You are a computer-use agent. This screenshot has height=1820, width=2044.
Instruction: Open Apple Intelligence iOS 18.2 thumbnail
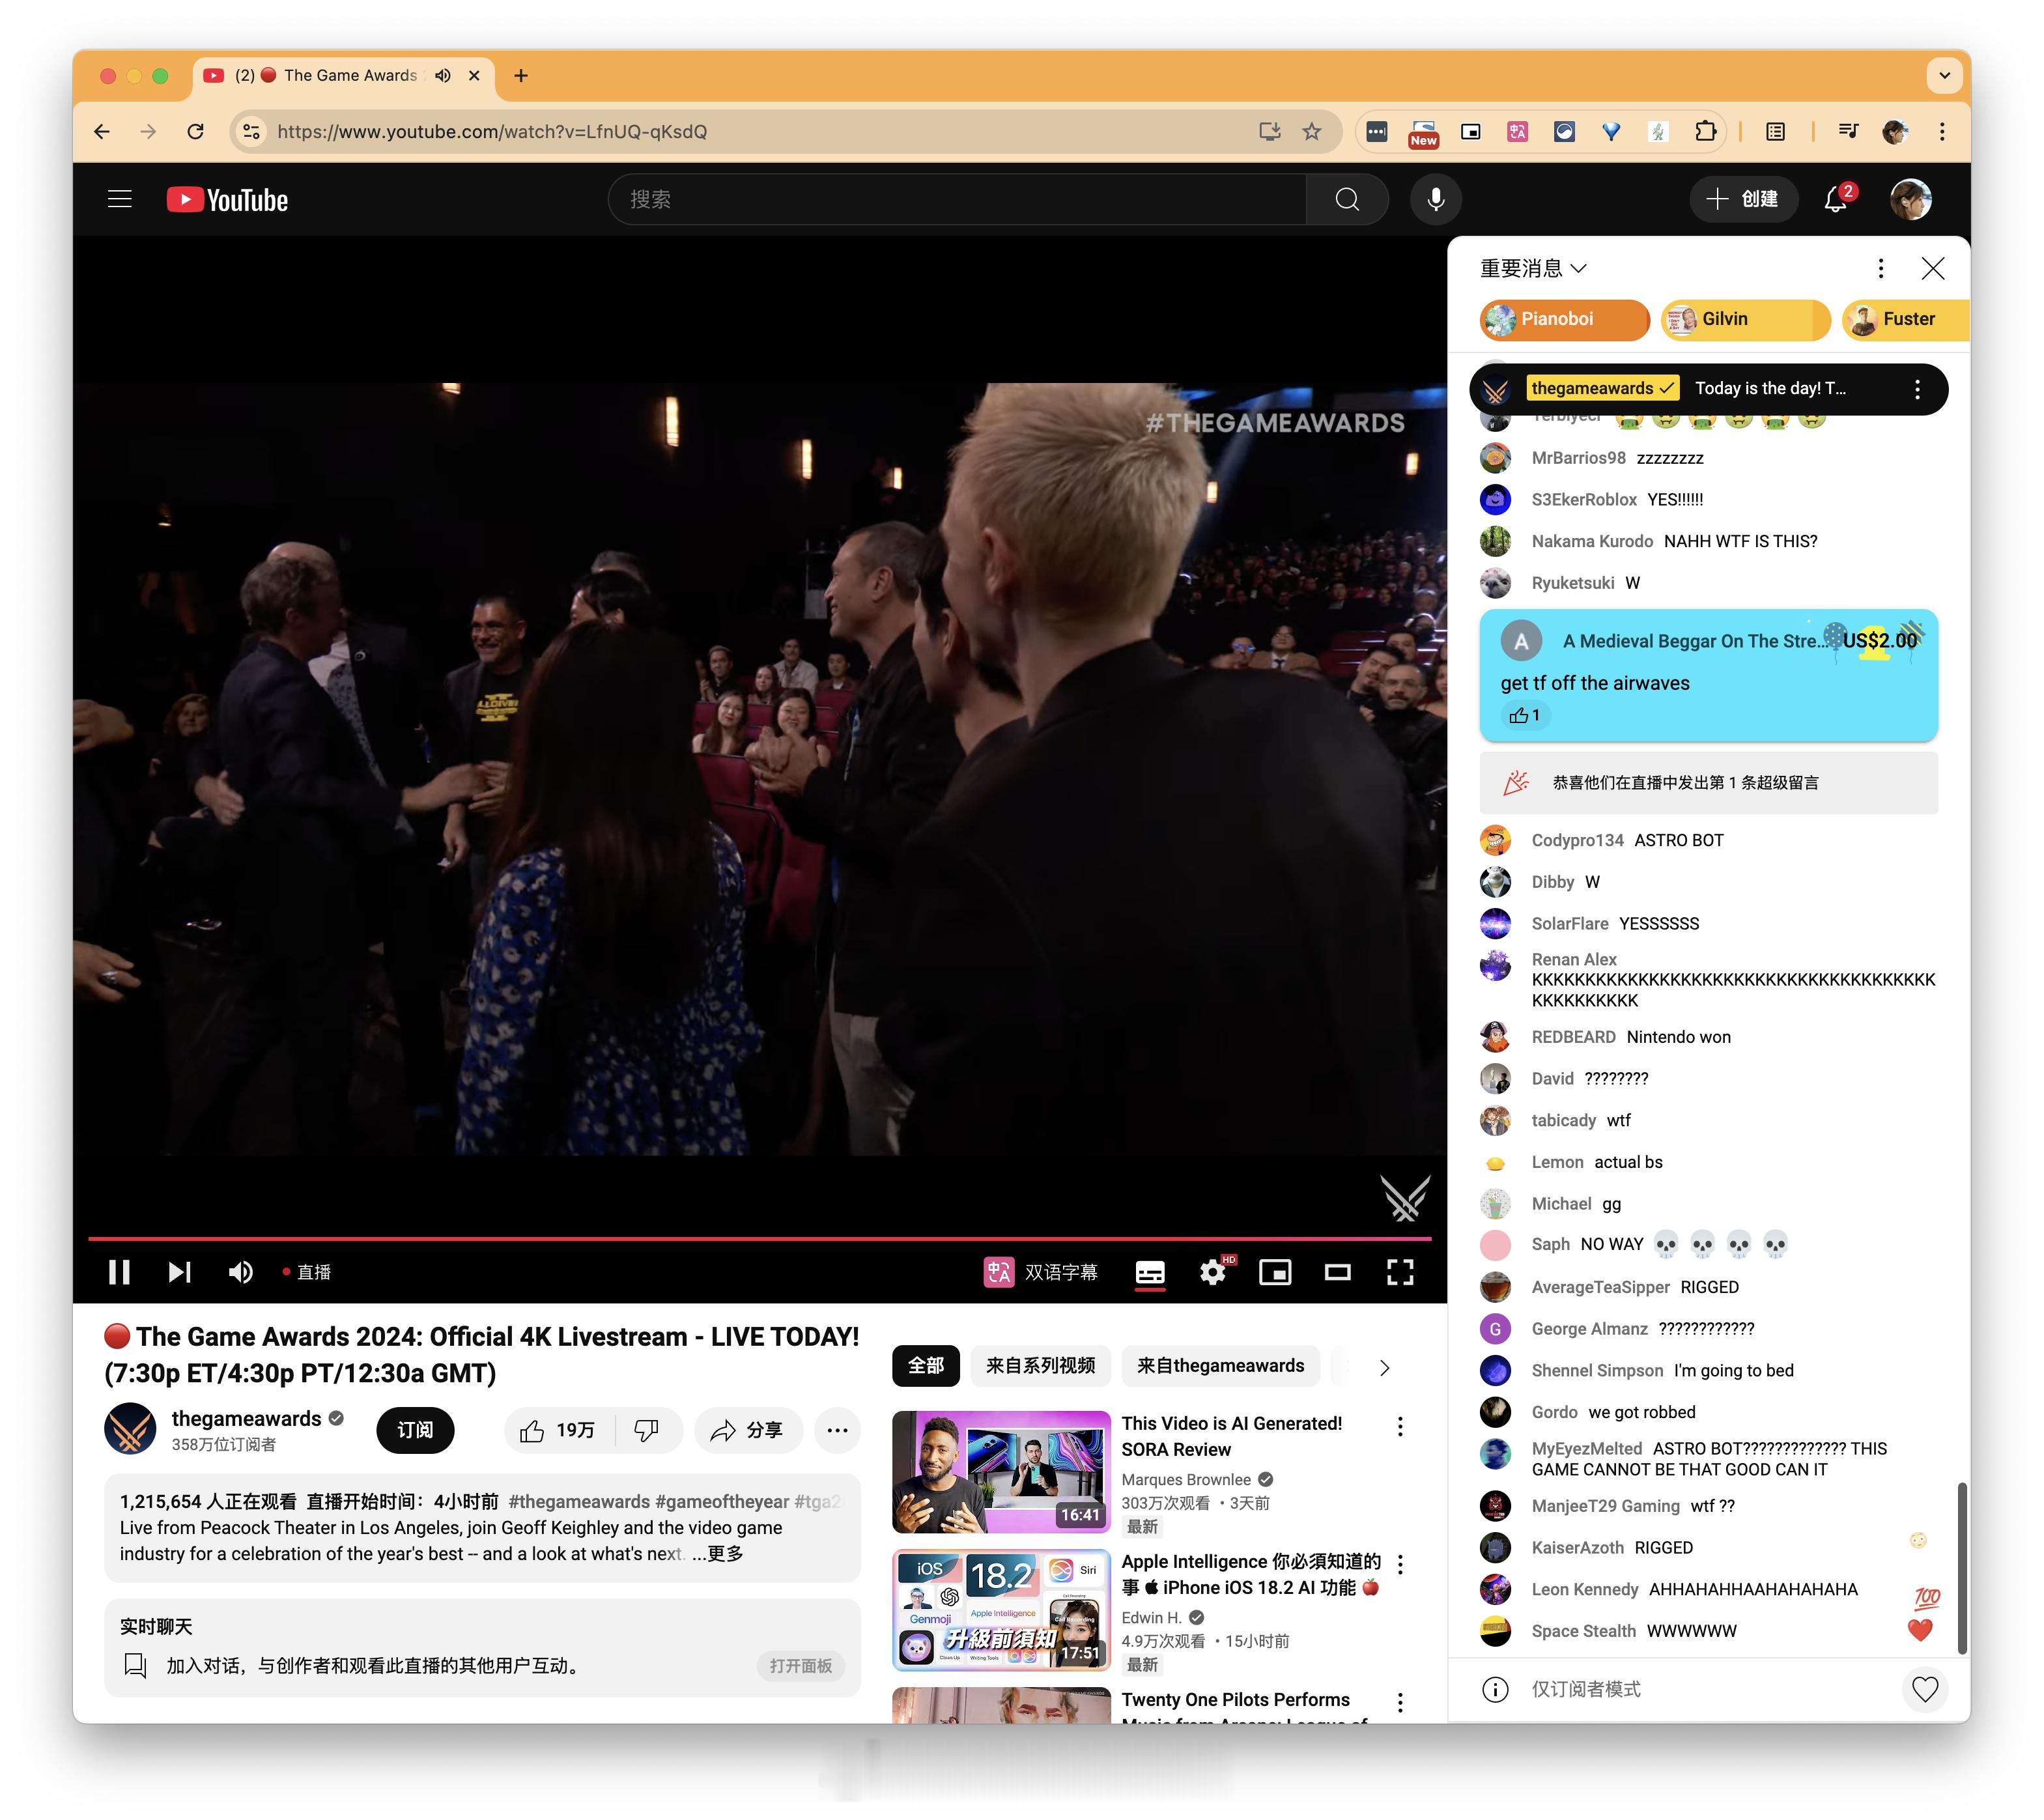pyautogui.click(x=1001, y=1610)
